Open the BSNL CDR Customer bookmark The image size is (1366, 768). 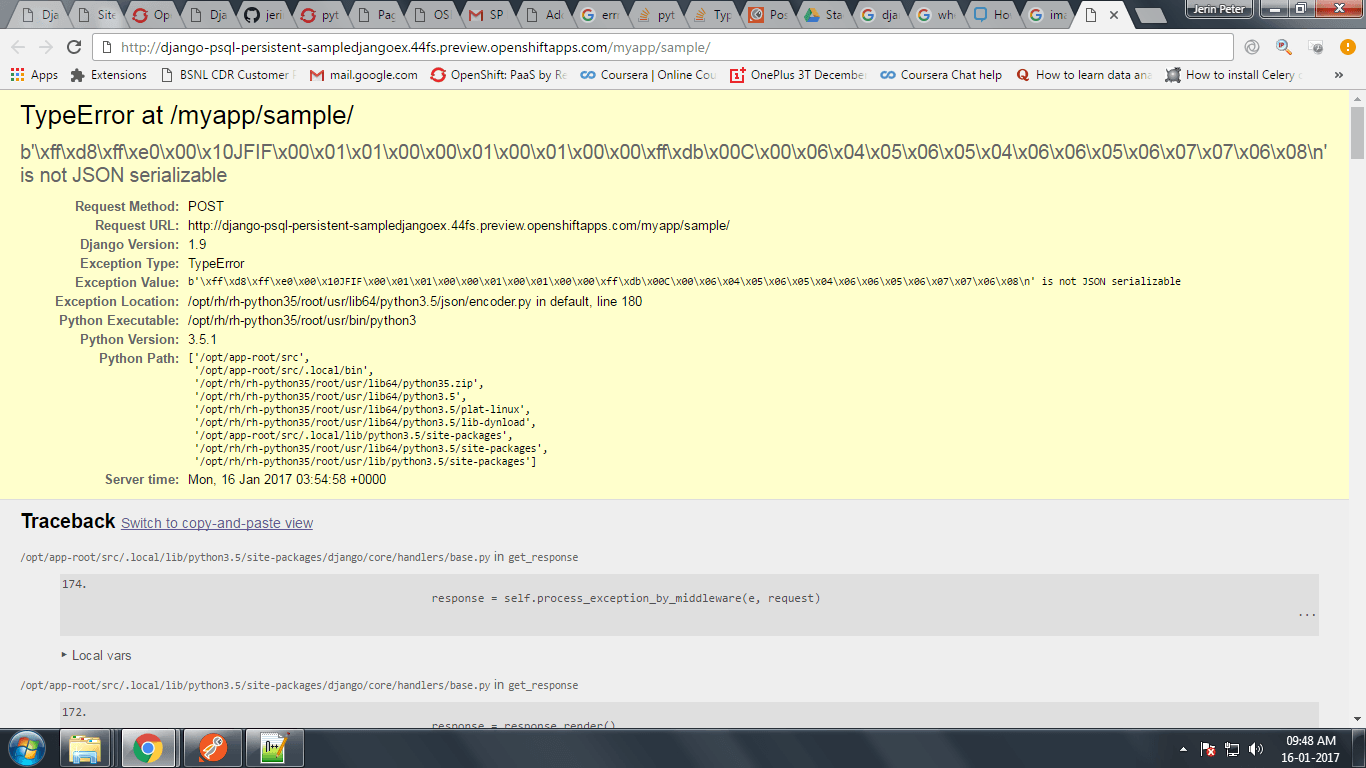pyautogui.click(x=228, y=75)
